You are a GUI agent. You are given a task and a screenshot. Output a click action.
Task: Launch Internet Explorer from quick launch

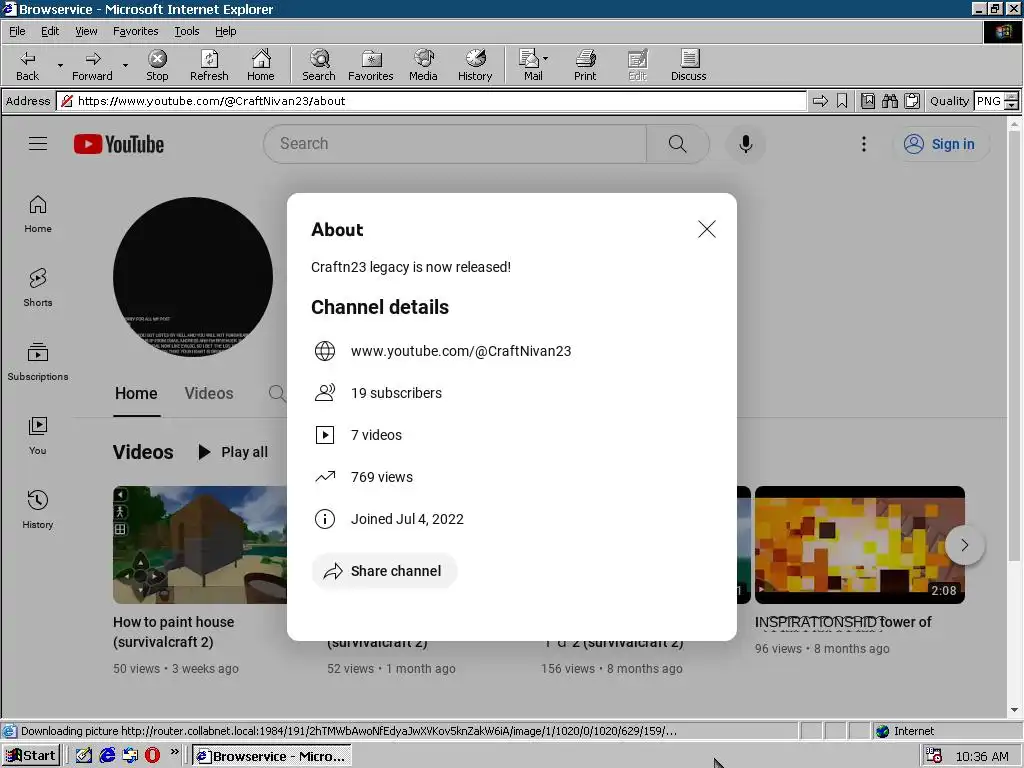pos(107,756)
